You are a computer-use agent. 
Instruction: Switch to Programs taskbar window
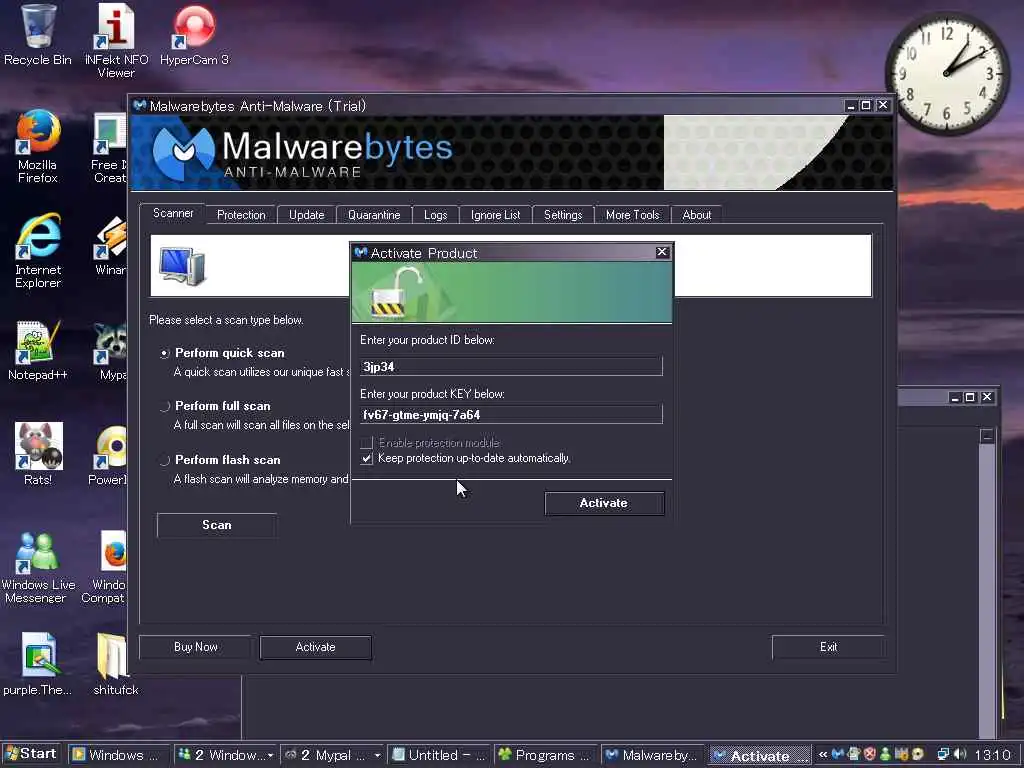click(x=545, y=755)
